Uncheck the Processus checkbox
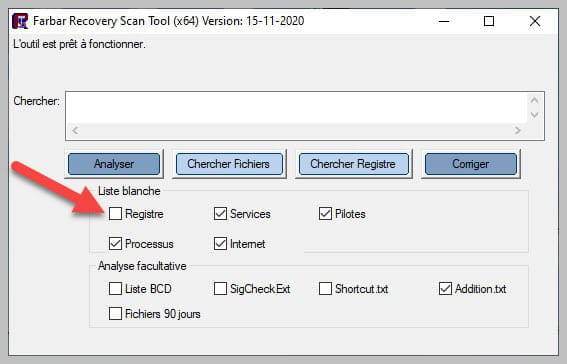 pyautogui.click(x=115, y=244)
